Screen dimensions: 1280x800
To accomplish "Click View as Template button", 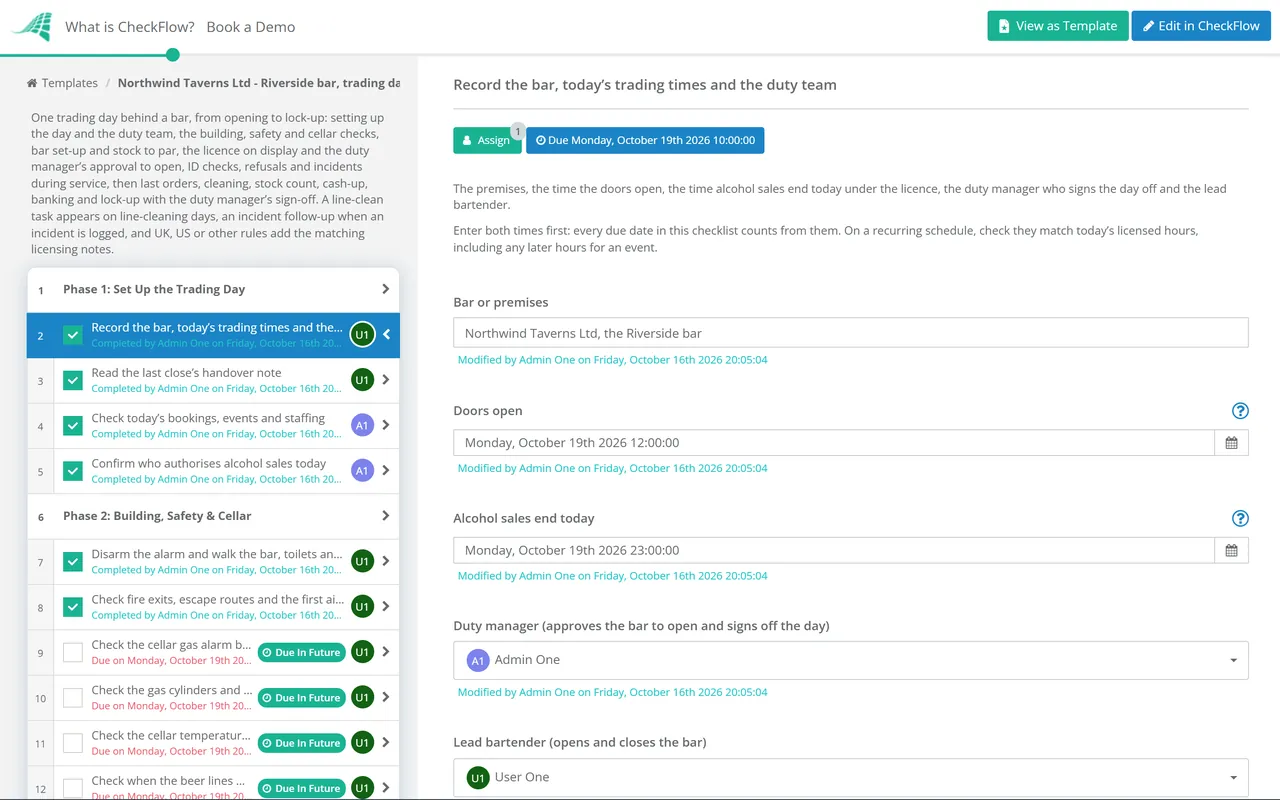I will coord(1058,26).
